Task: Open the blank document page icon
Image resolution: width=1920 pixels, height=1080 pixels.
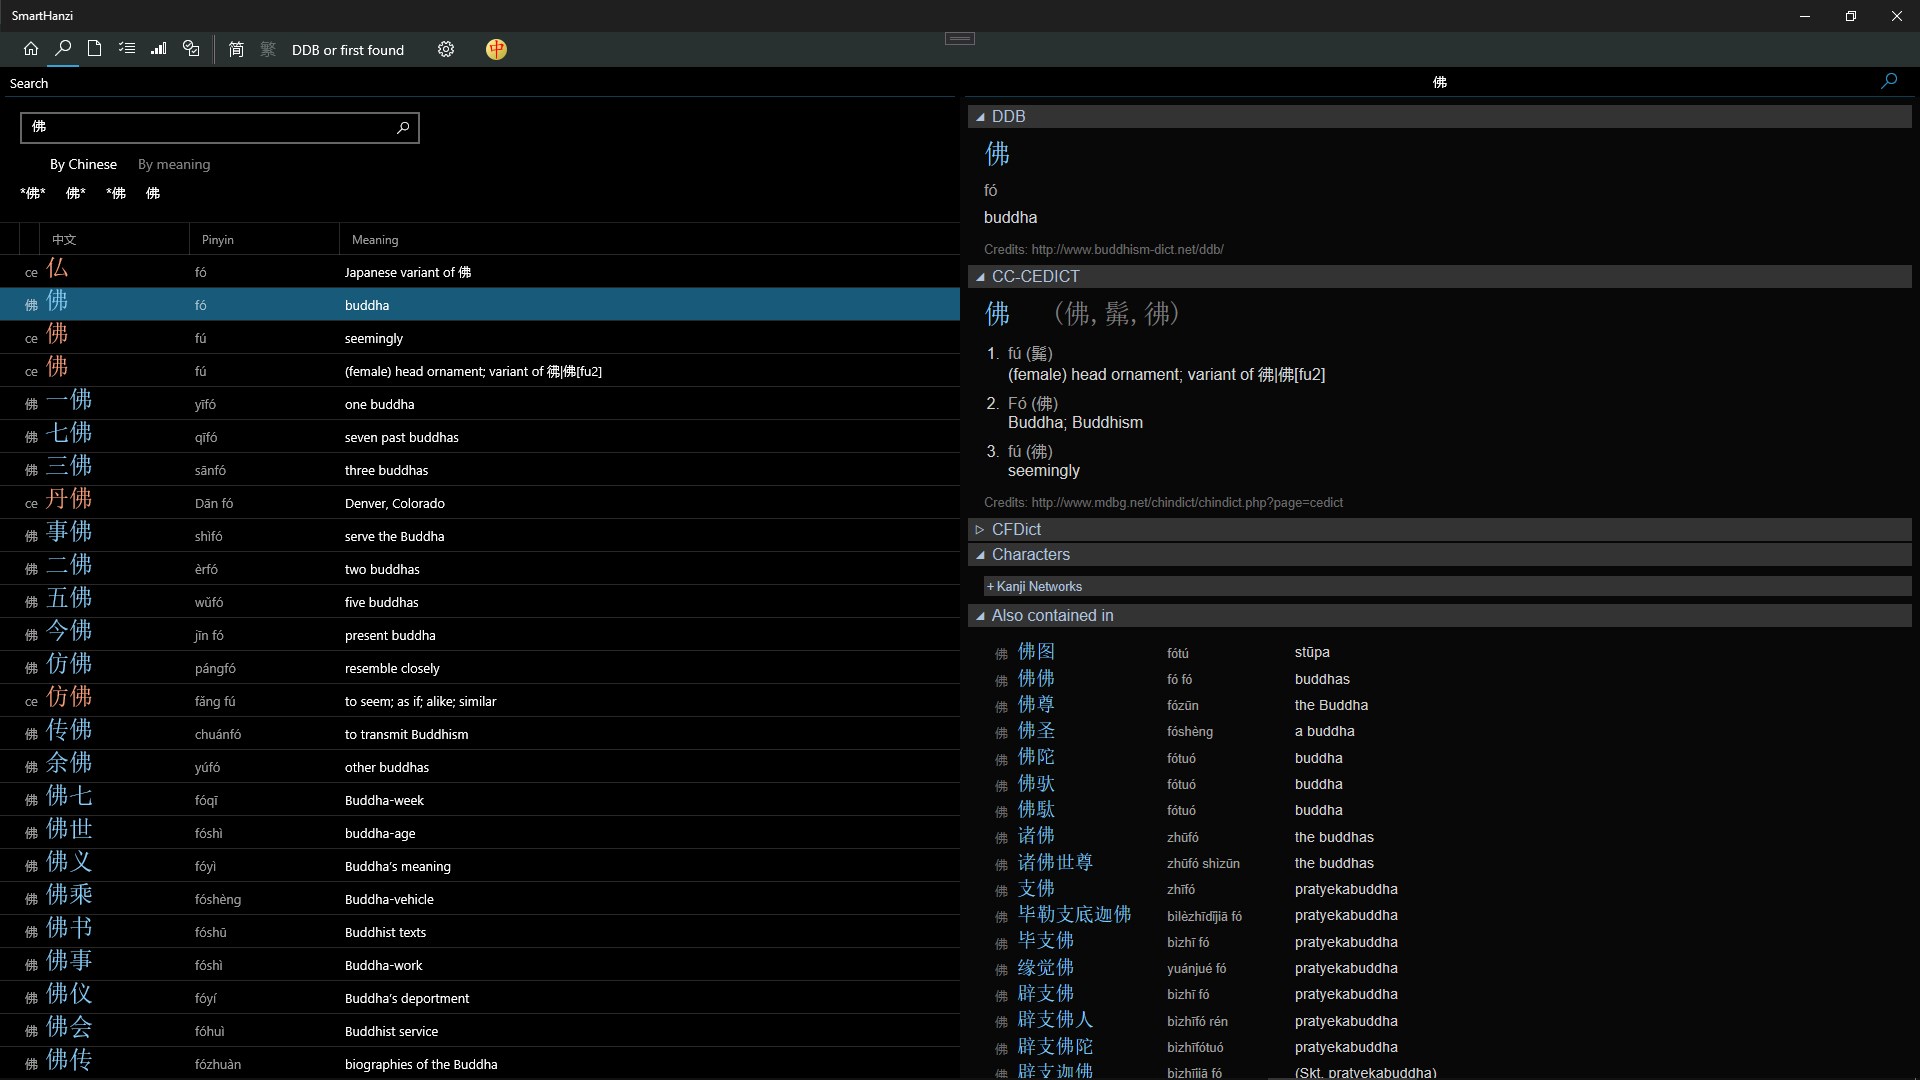Action: 94,49
